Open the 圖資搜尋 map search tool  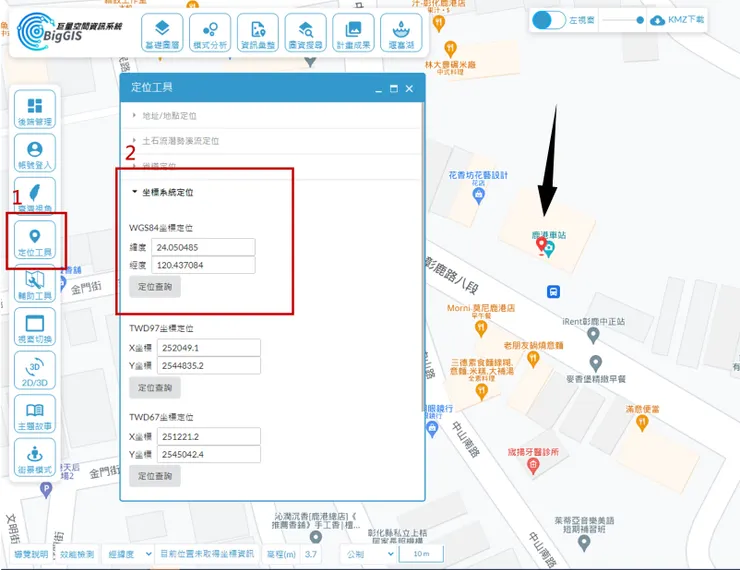point(305,33)
